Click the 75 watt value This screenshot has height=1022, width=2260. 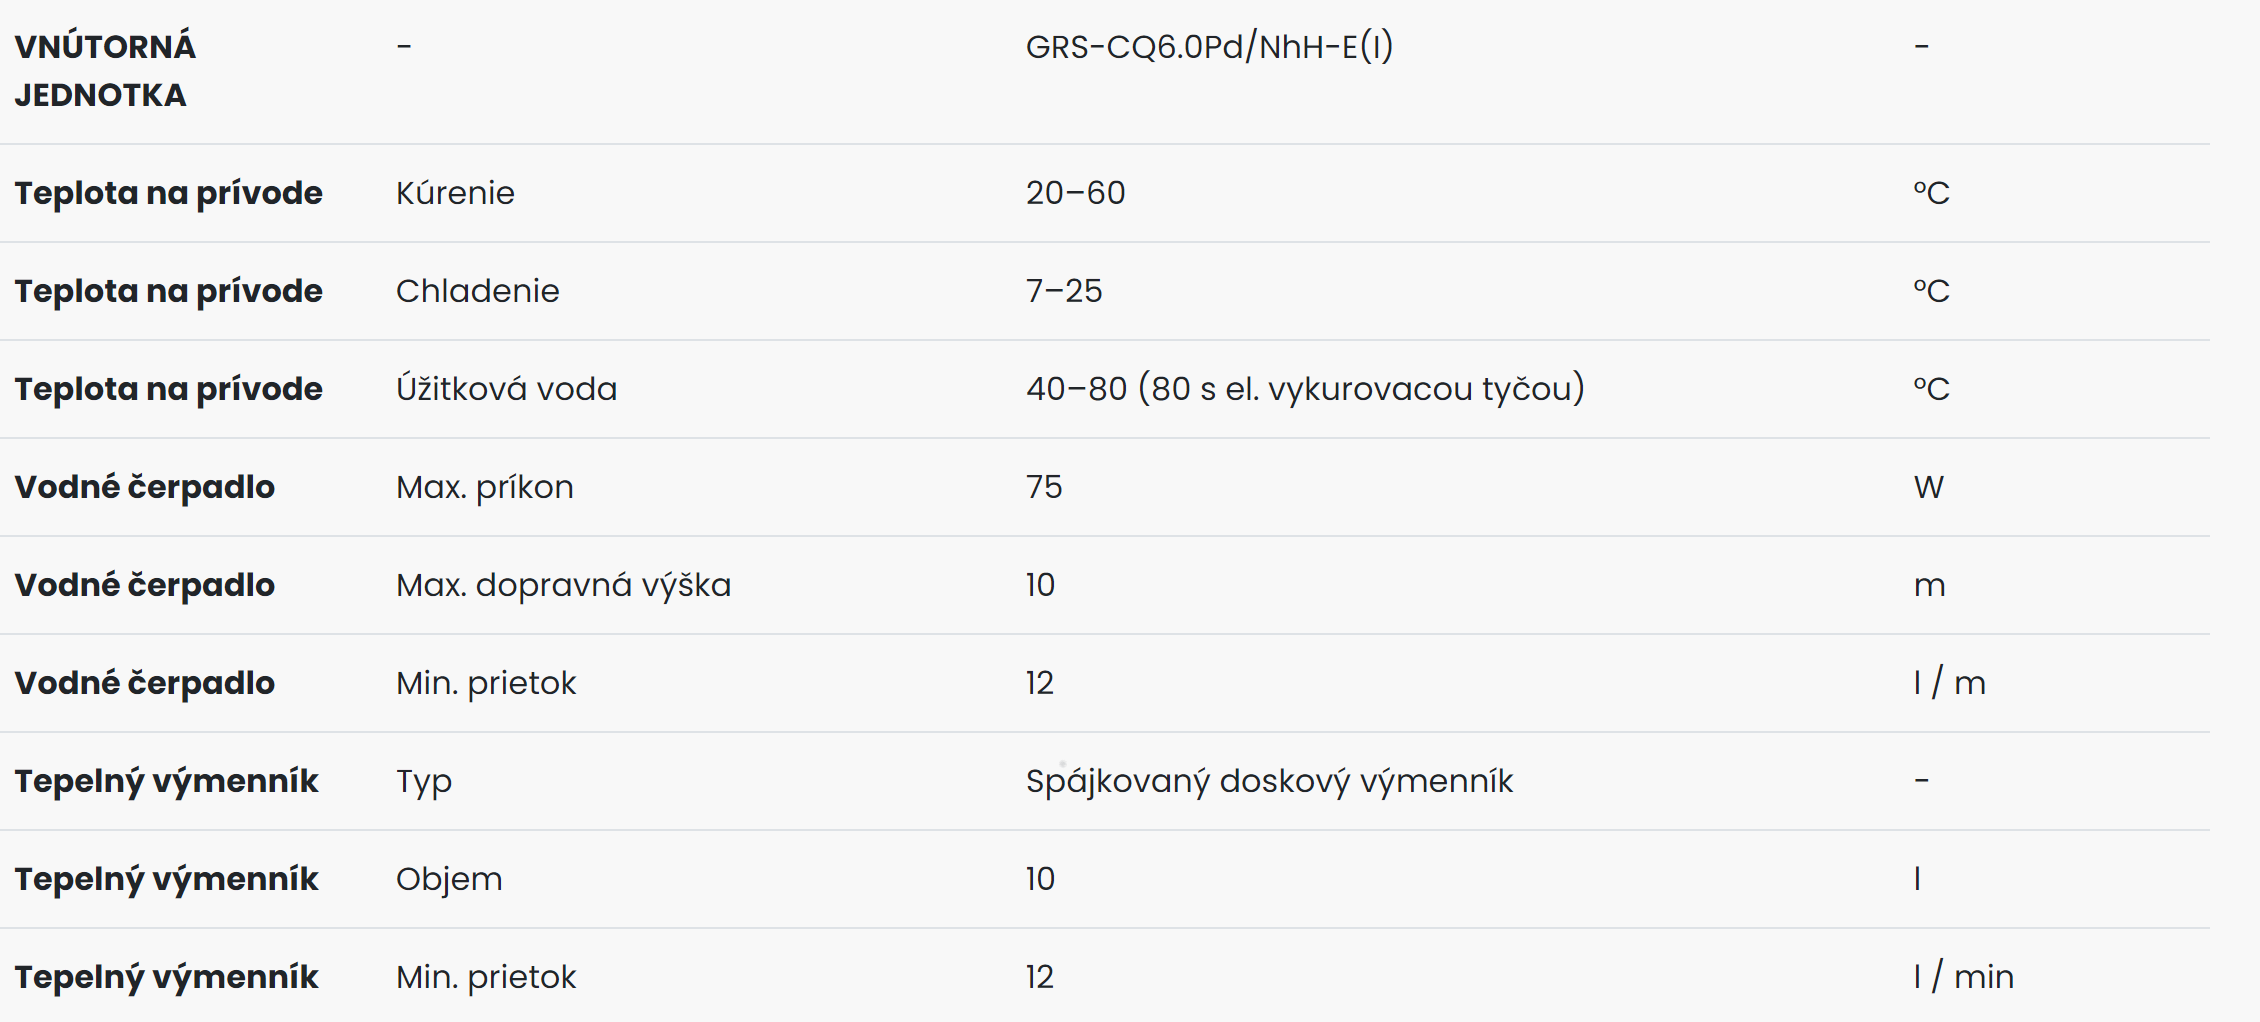(x=1044, y=487)
